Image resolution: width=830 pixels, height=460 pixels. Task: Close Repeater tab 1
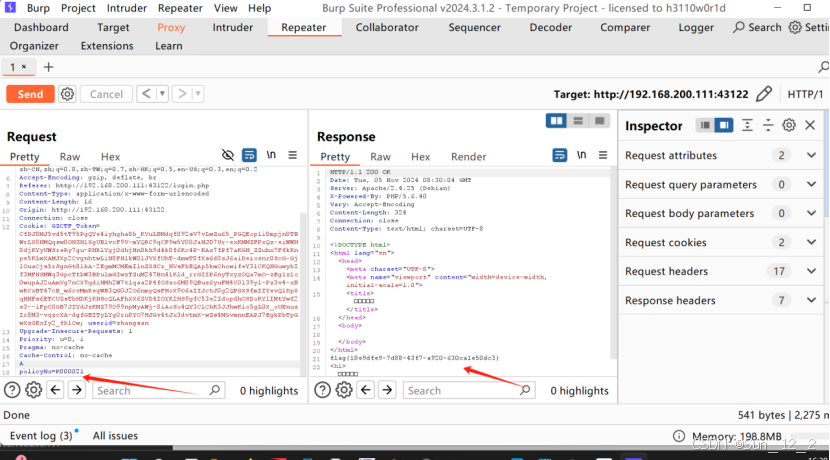click(x=24, y=67)
